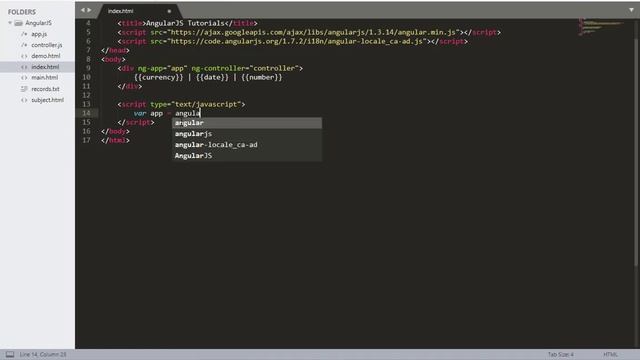Open subject.html from the sidebar
The width and height of the screenshot is (640, 360).
47,100
